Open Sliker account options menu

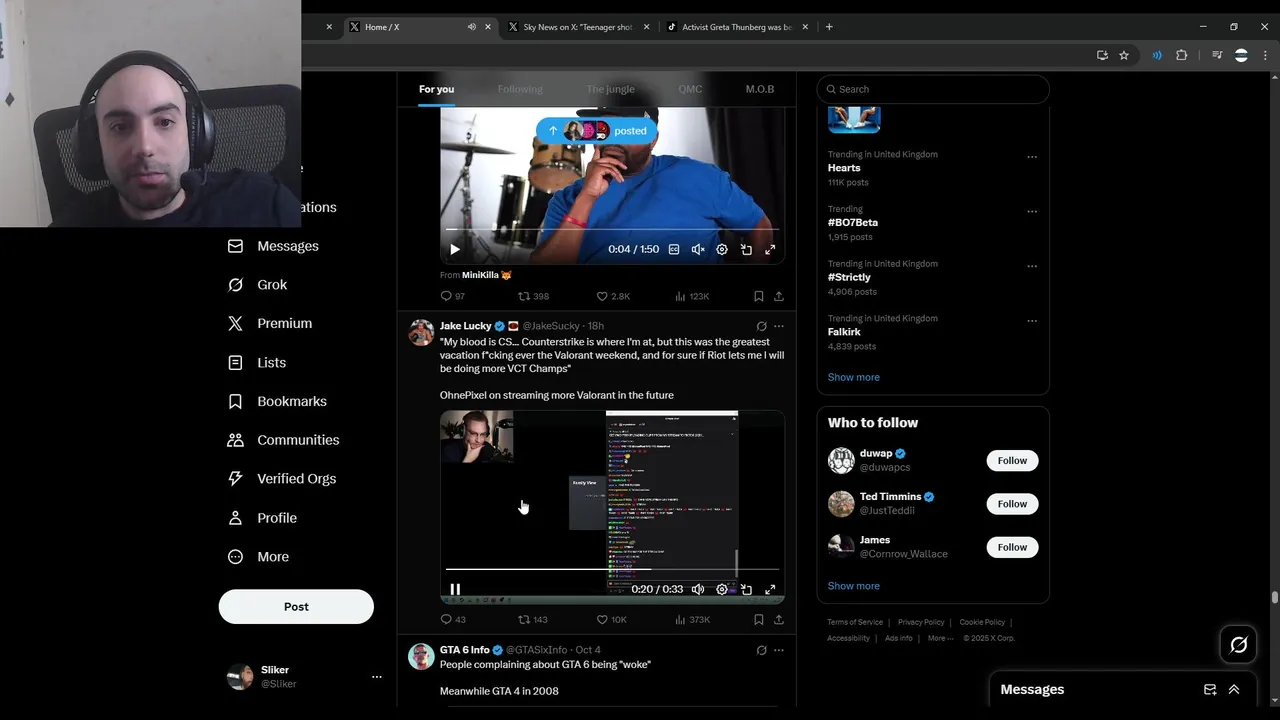pyautogui.click(x=376, y=677)
